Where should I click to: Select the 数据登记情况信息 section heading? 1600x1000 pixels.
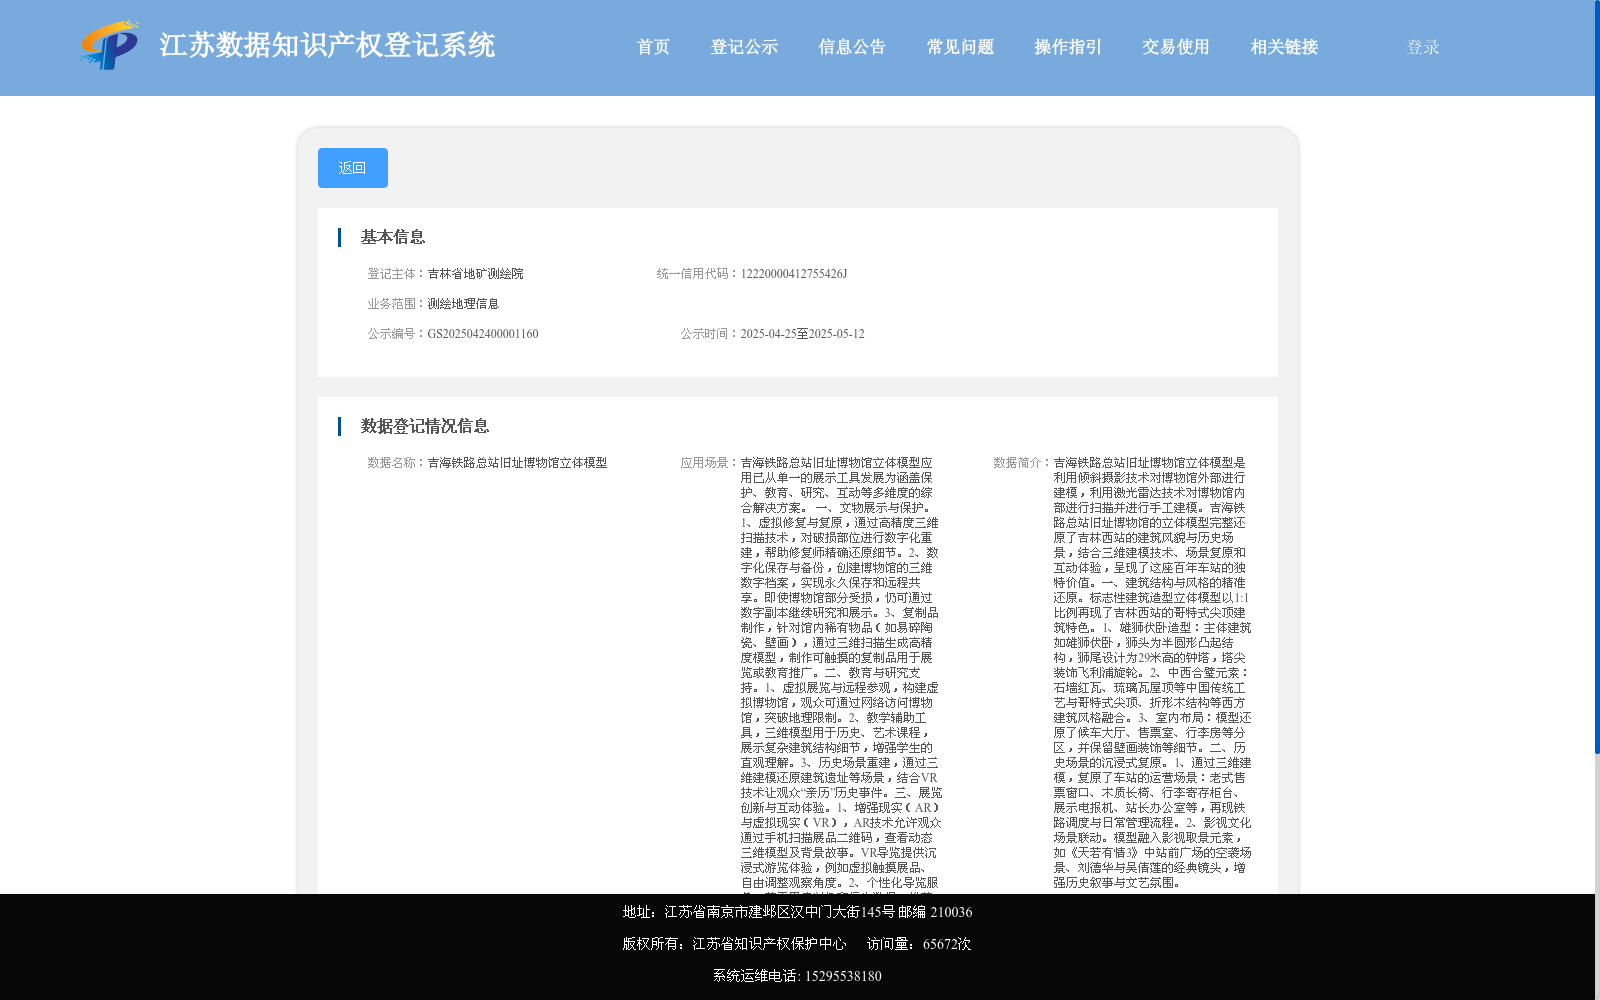click(x=425, y=426)
